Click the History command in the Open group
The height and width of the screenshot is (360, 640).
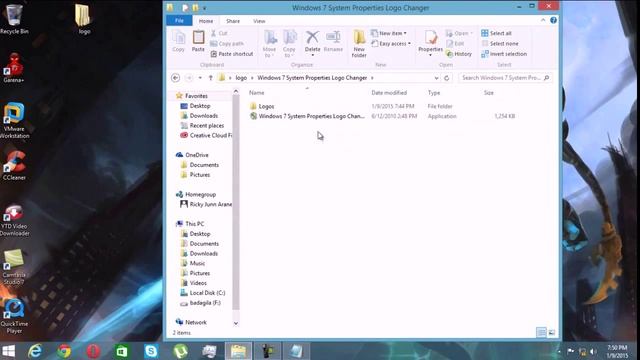[459, 54]
